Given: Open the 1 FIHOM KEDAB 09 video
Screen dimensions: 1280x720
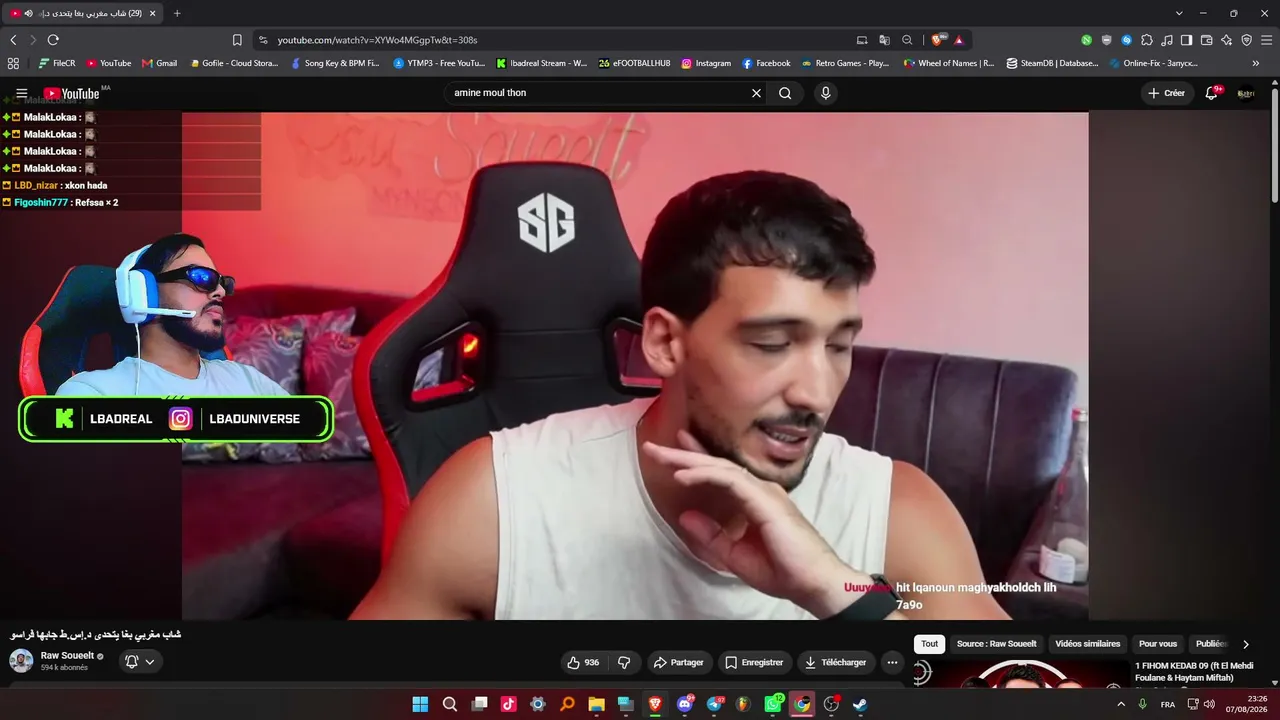Looking at the screenshot, I should pos(1194,672).
